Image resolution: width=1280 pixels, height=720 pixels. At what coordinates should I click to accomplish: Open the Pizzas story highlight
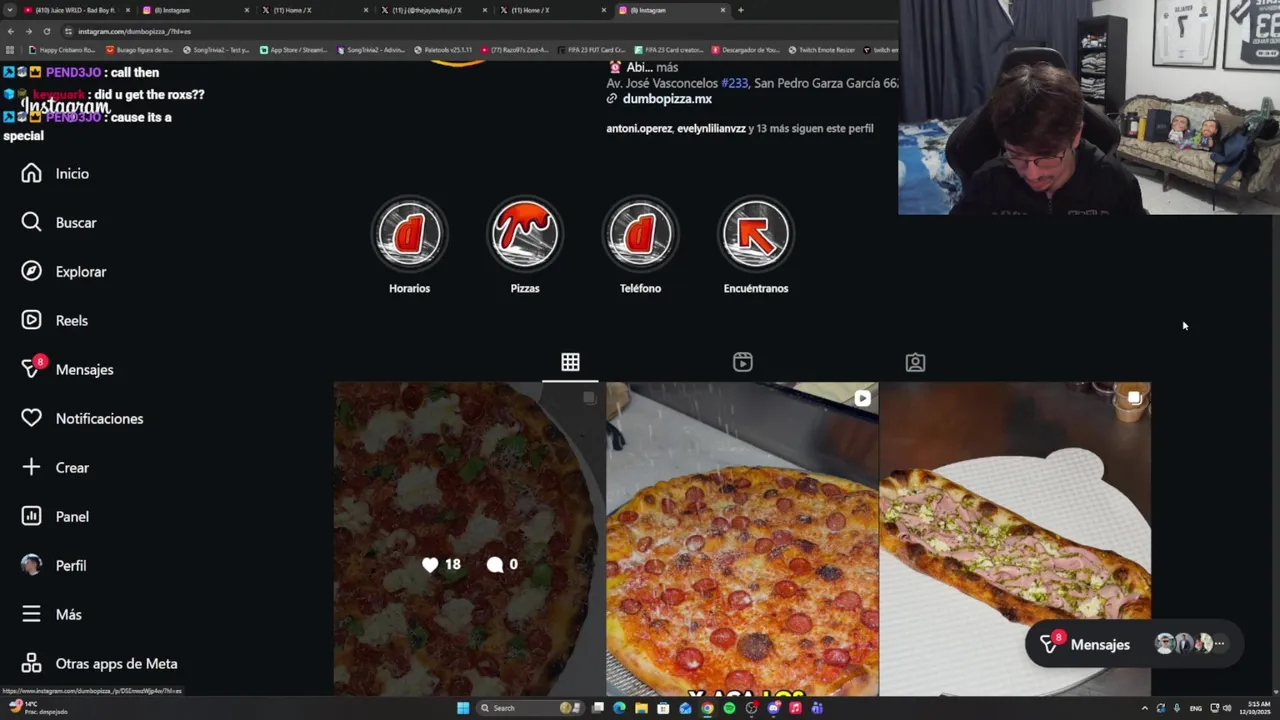point(525,235)
